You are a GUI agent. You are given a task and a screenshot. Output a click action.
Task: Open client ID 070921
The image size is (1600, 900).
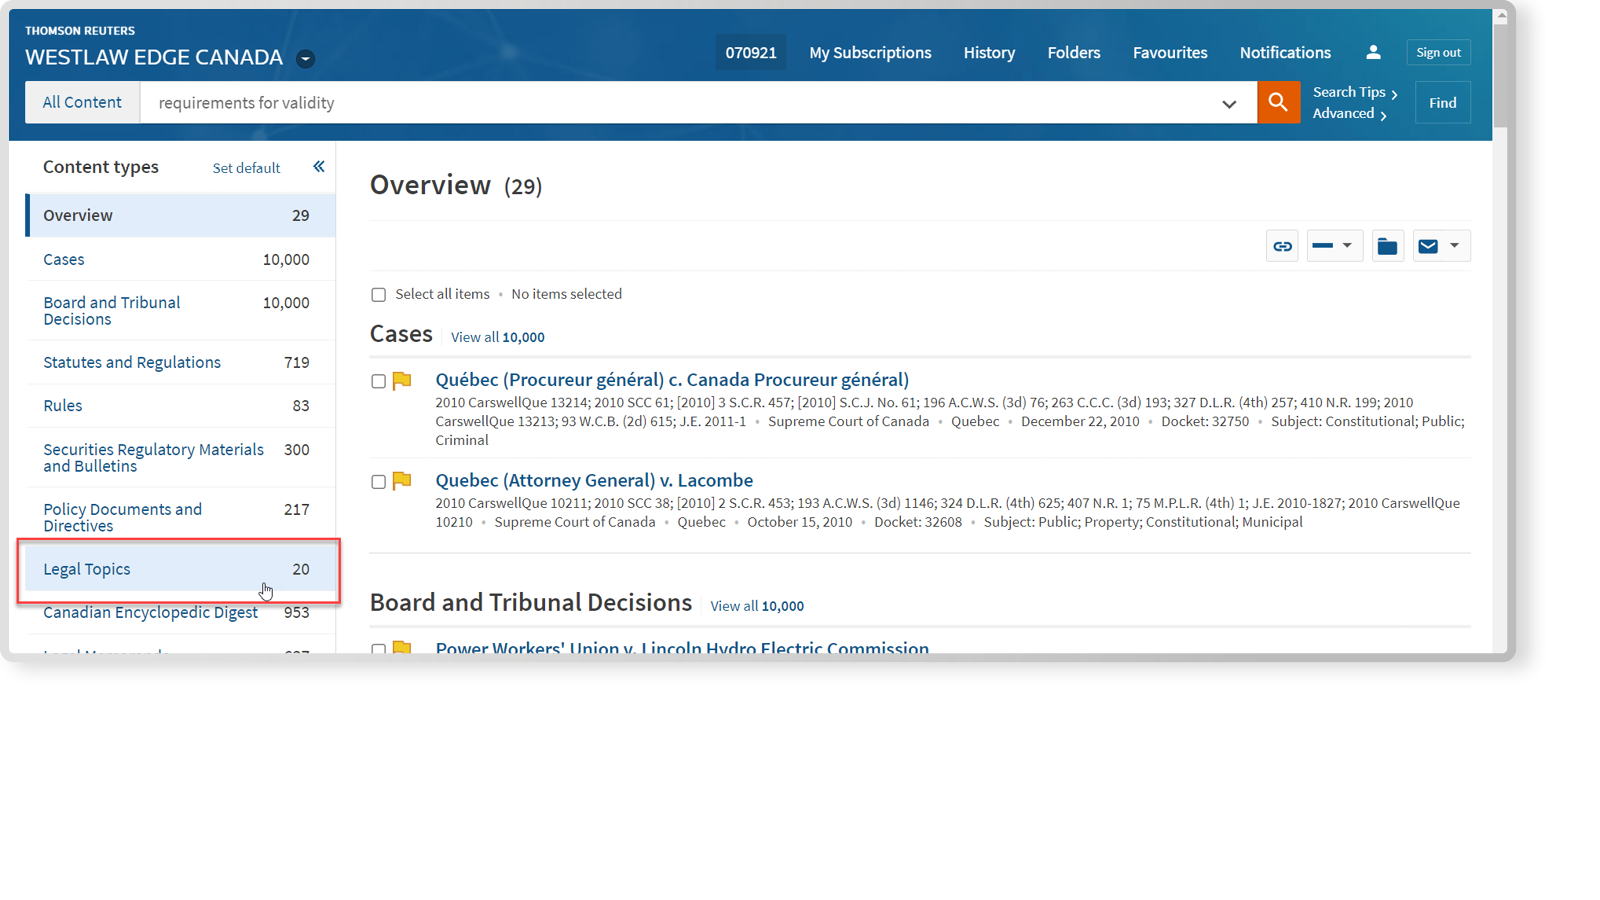pos(751,52)
